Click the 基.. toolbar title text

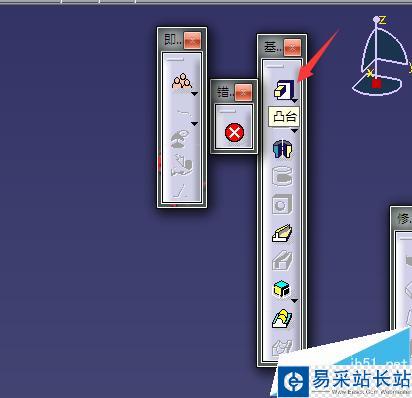[272, 48]
